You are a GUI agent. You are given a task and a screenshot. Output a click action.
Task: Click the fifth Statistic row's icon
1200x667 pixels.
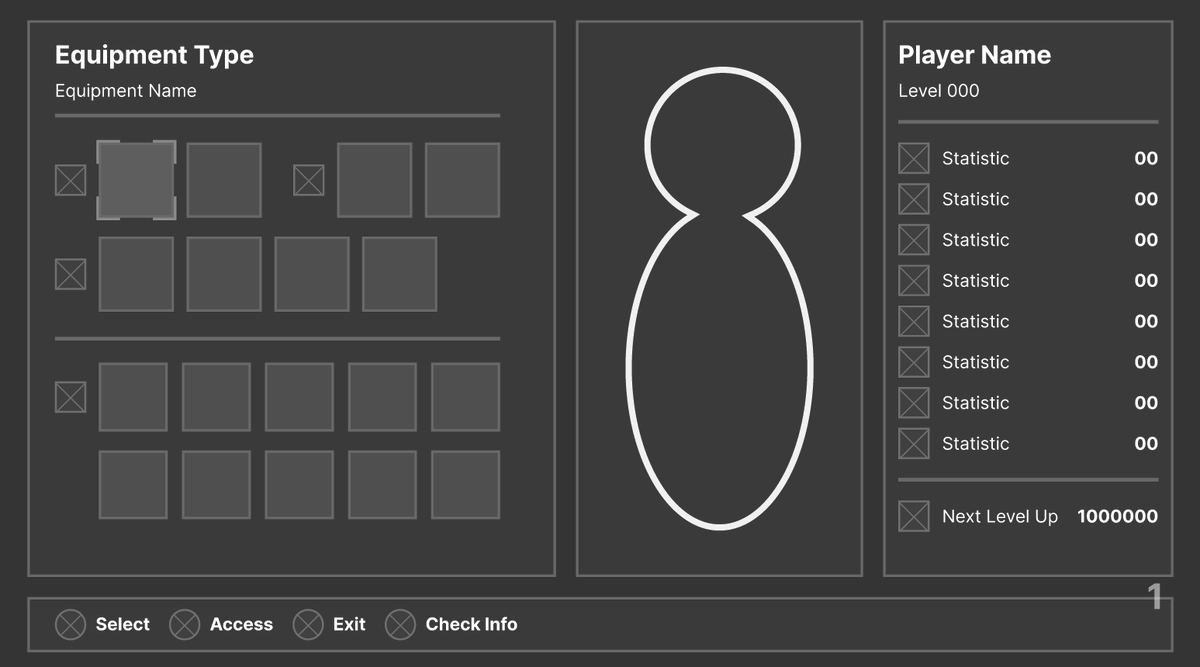914,321
